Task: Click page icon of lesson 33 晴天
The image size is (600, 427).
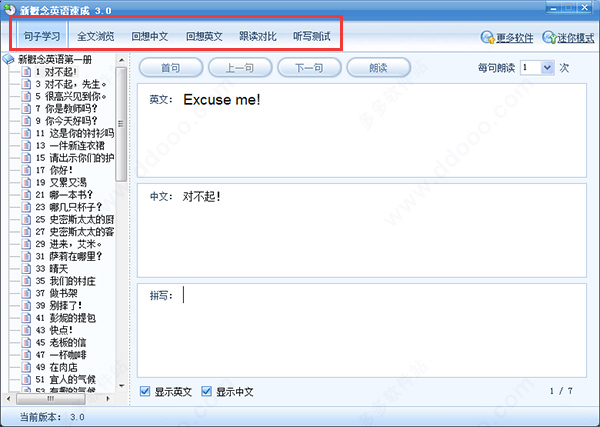Action: point(26,269)
